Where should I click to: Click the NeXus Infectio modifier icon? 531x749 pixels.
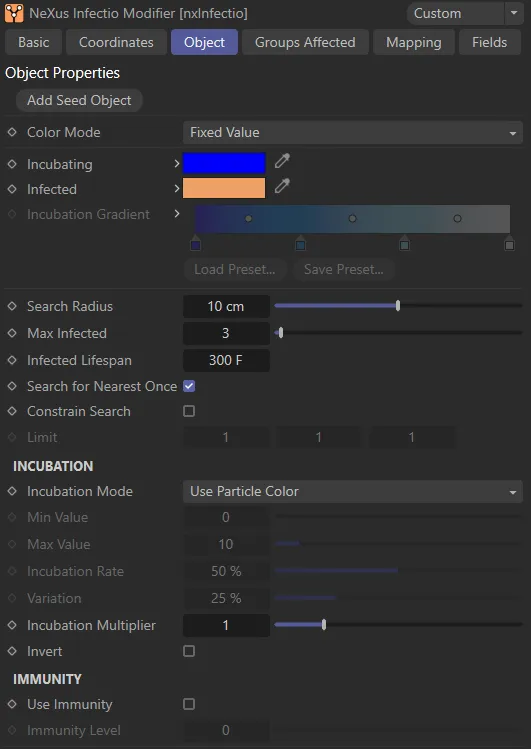(x=14, y=13)
